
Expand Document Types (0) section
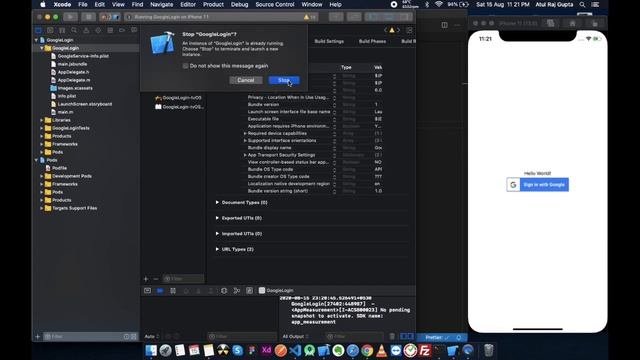pyautogui.click(x=217, y=202)
